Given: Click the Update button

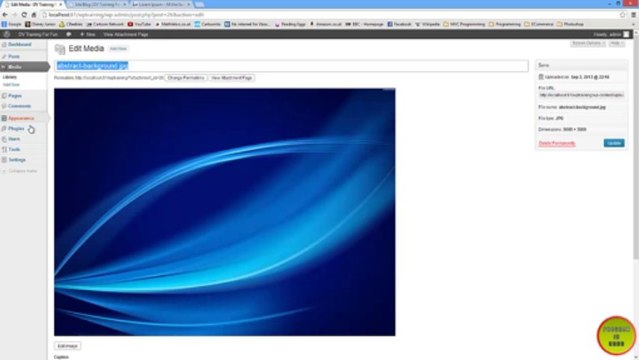Looking at the screenshot, I should point(614,143).
